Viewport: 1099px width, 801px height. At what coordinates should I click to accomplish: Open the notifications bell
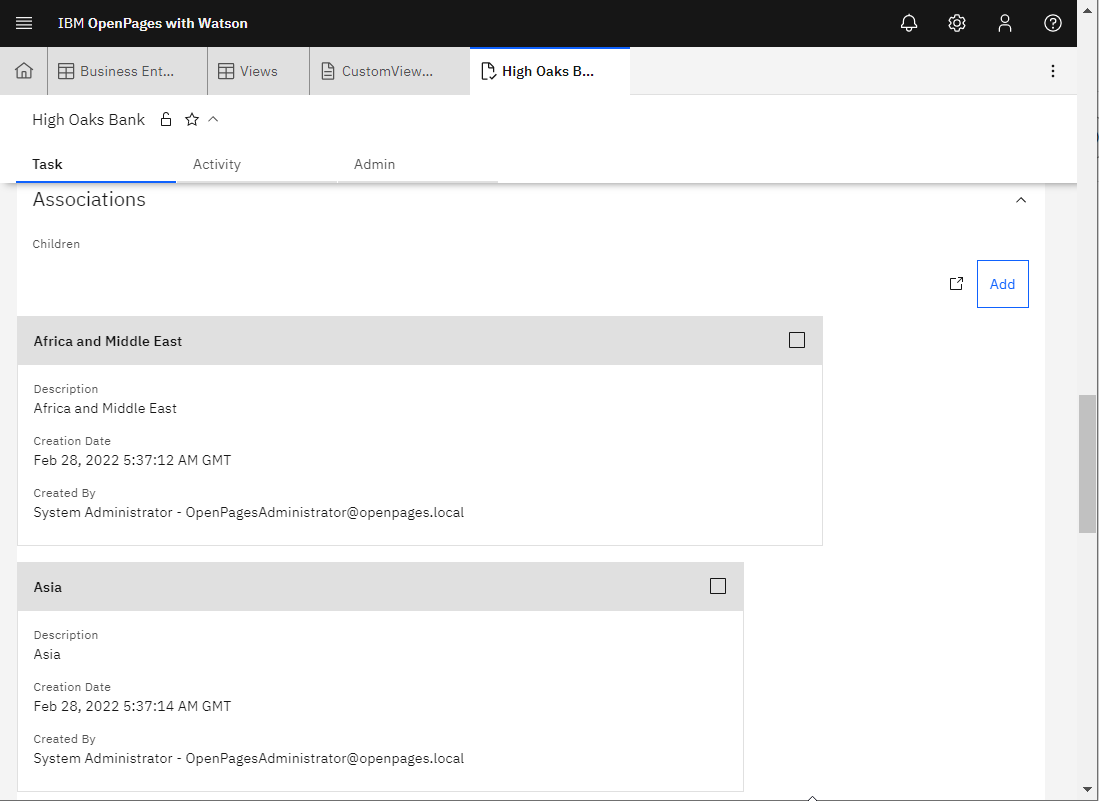[x=909, y=23]
